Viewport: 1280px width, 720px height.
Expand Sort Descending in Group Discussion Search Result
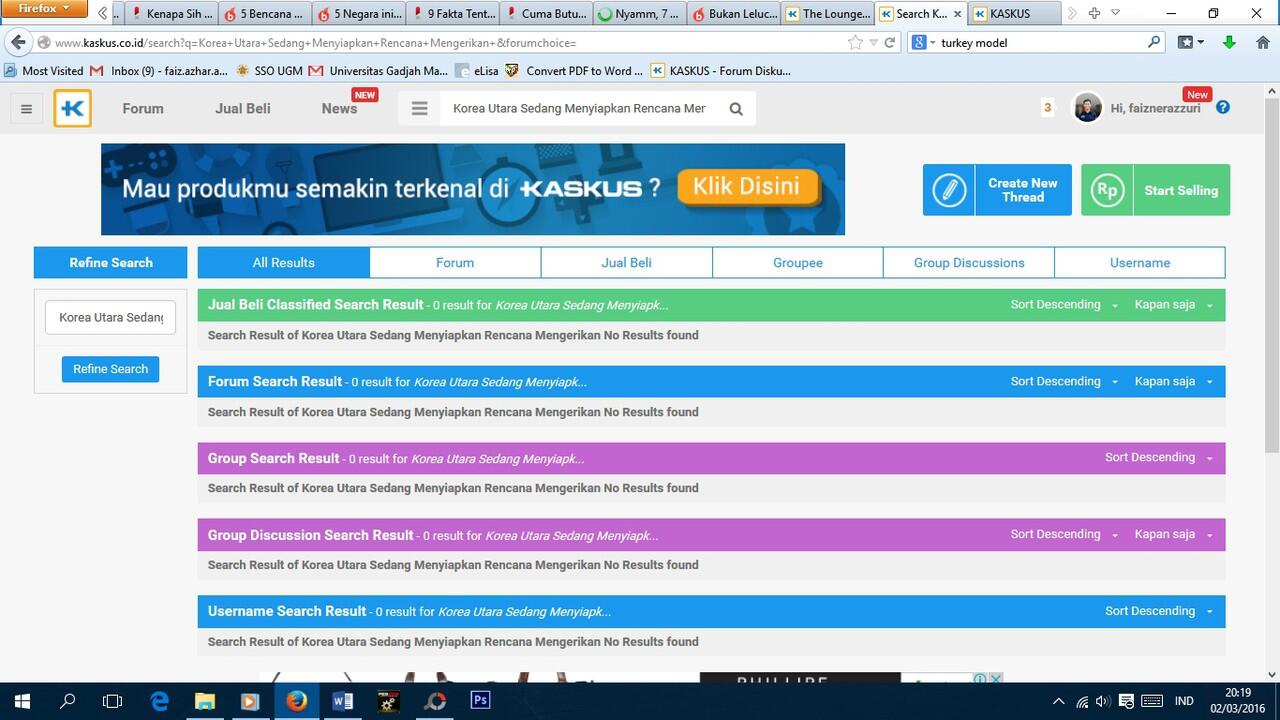pos(1064,534)
